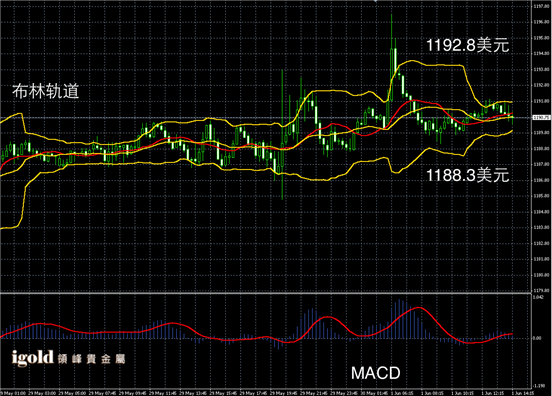Click the 1179.00 price label at axis bottom
Screen dimensions: 552x396
coord(541,291)
